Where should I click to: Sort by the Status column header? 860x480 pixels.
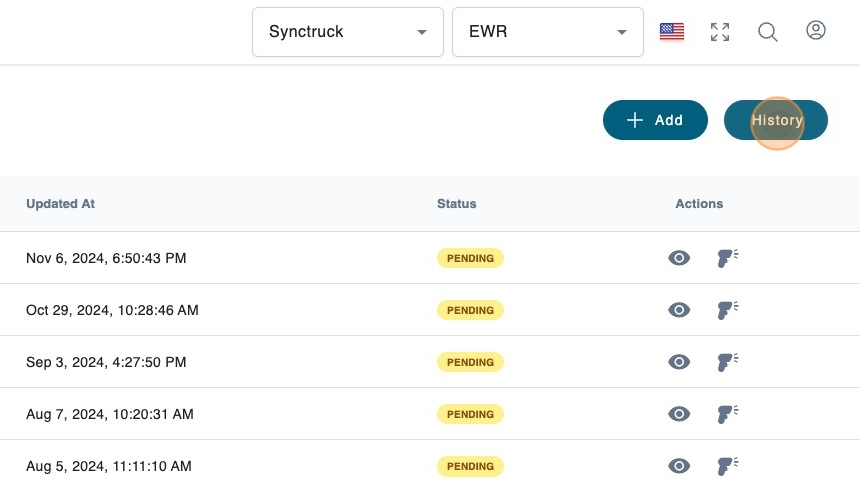pos(456,204)
